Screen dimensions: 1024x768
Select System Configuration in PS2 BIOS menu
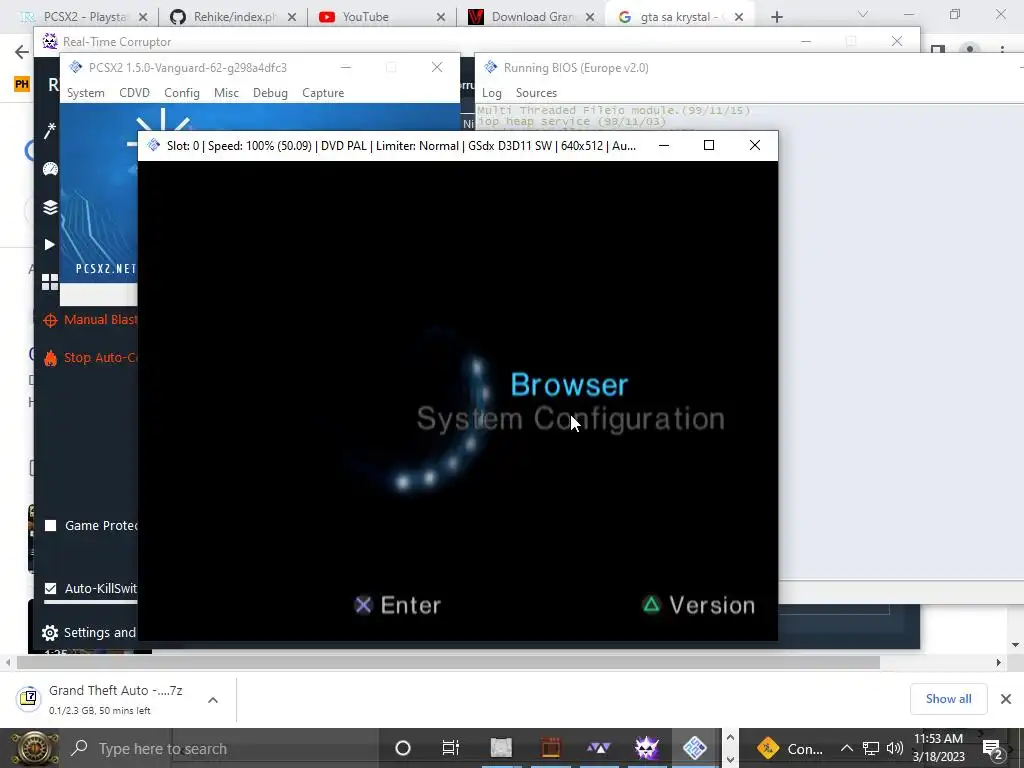pyautogui.click(x=571, y=419)
